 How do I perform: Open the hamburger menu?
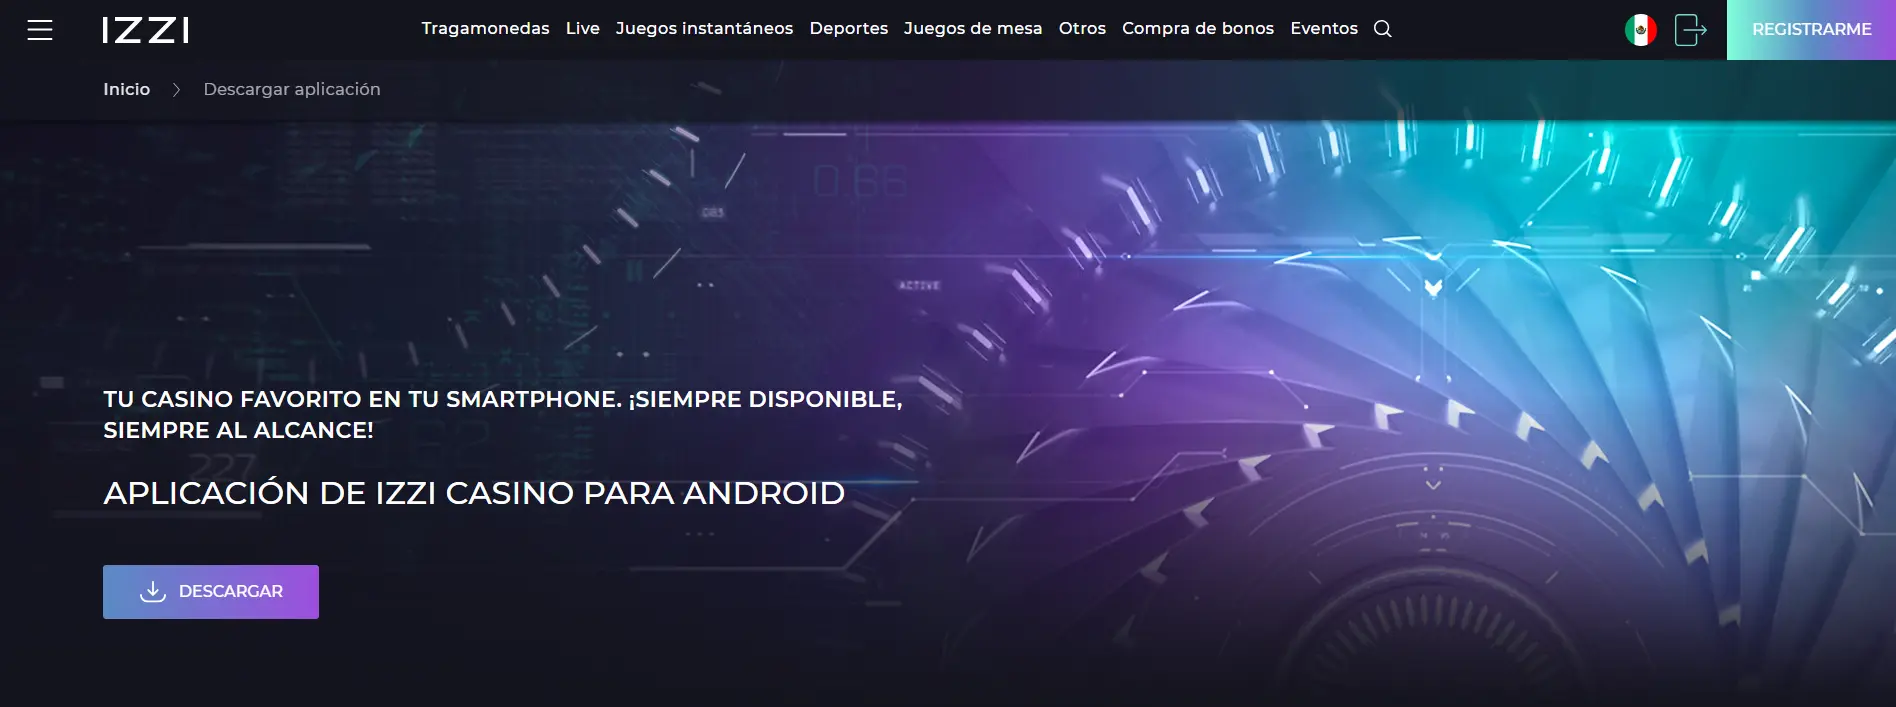click(x=40, y=30)
